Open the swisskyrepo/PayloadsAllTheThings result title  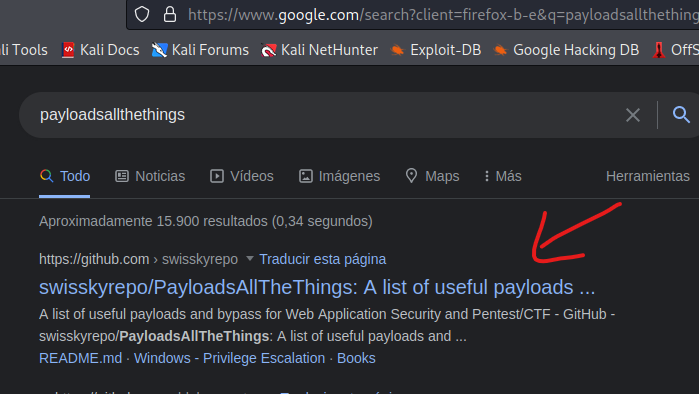coord(317,287)
